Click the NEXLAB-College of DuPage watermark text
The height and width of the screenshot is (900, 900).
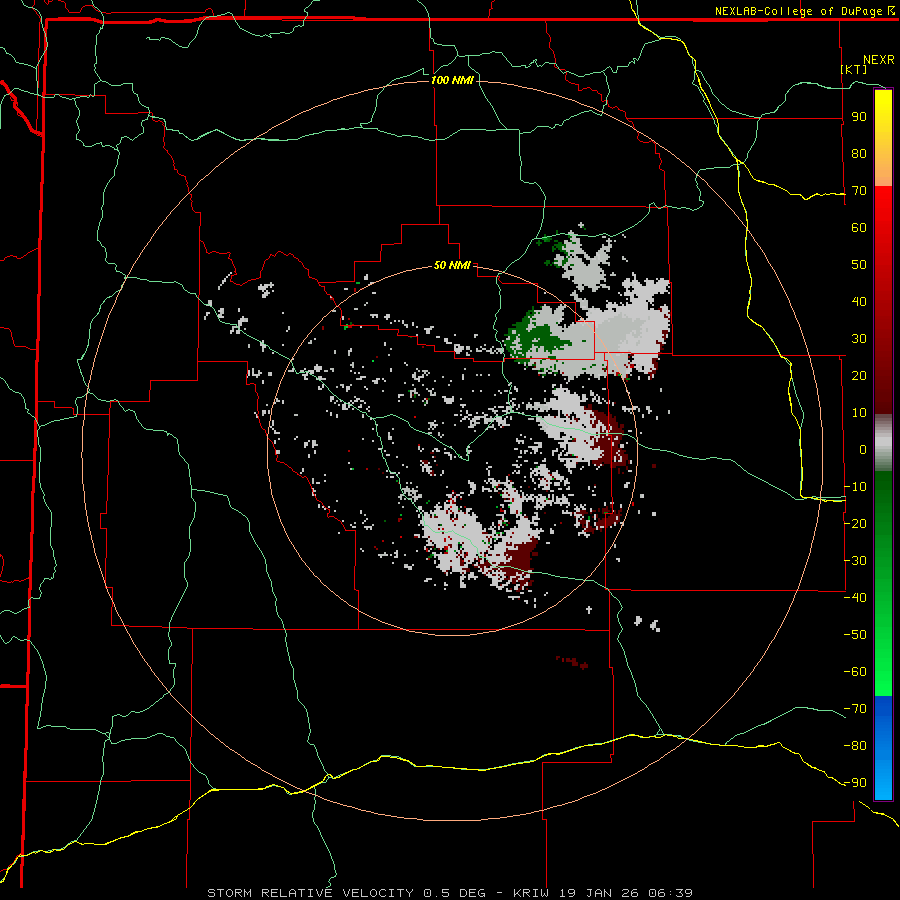(x=805, y=11)
